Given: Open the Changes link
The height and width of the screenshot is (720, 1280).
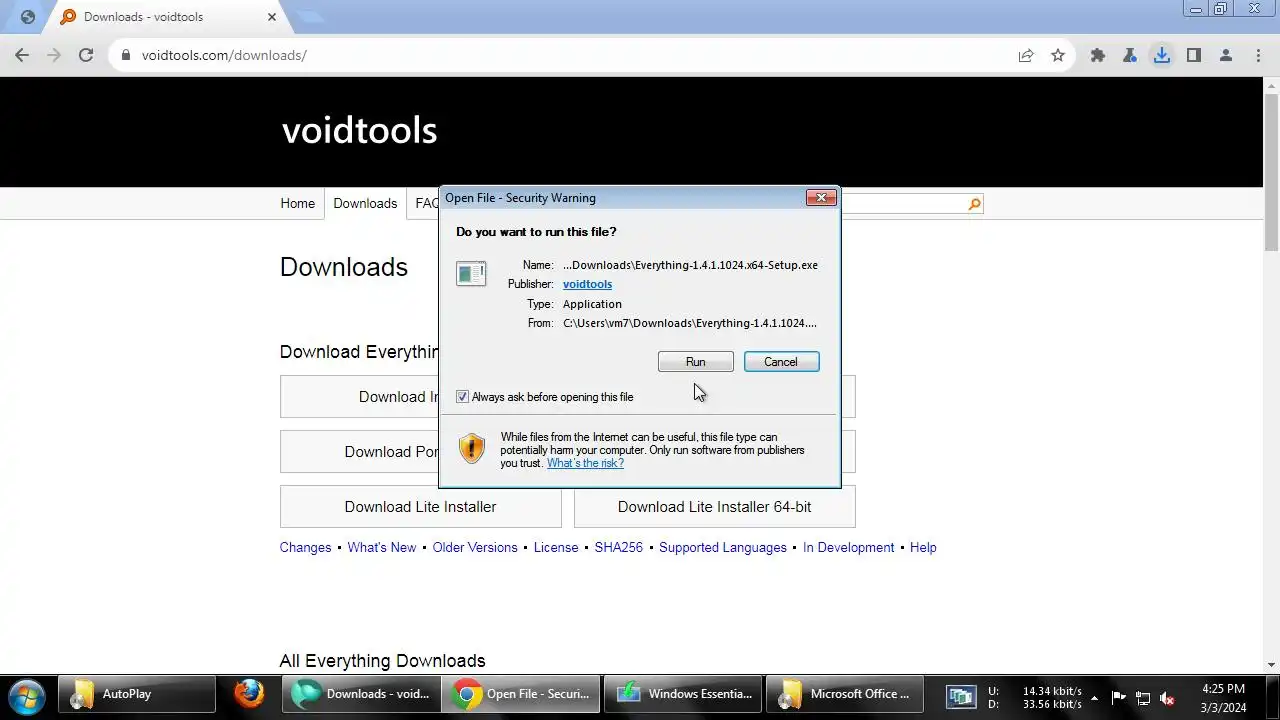Looking at the screenshot, I should [x=305, y=547].
